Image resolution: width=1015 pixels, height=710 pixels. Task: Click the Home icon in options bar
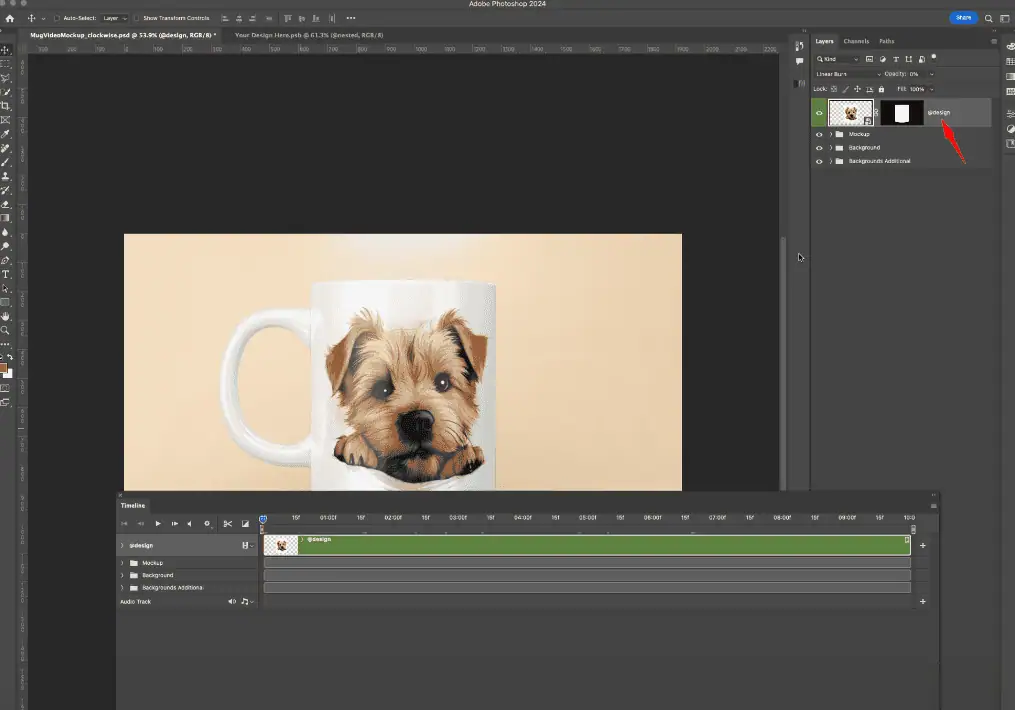coord(10,18)
